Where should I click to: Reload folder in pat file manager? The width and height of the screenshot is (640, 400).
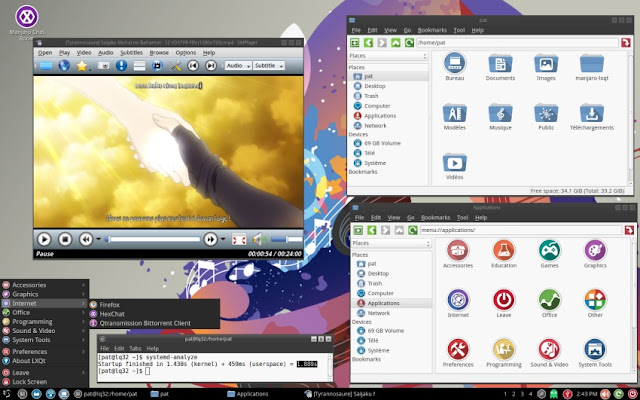click(x=409, y=42)
